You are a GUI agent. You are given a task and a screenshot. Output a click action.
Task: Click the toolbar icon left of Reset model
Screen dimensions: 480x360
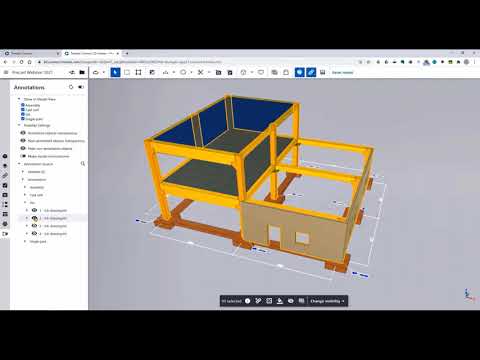(x=322, y=72)
